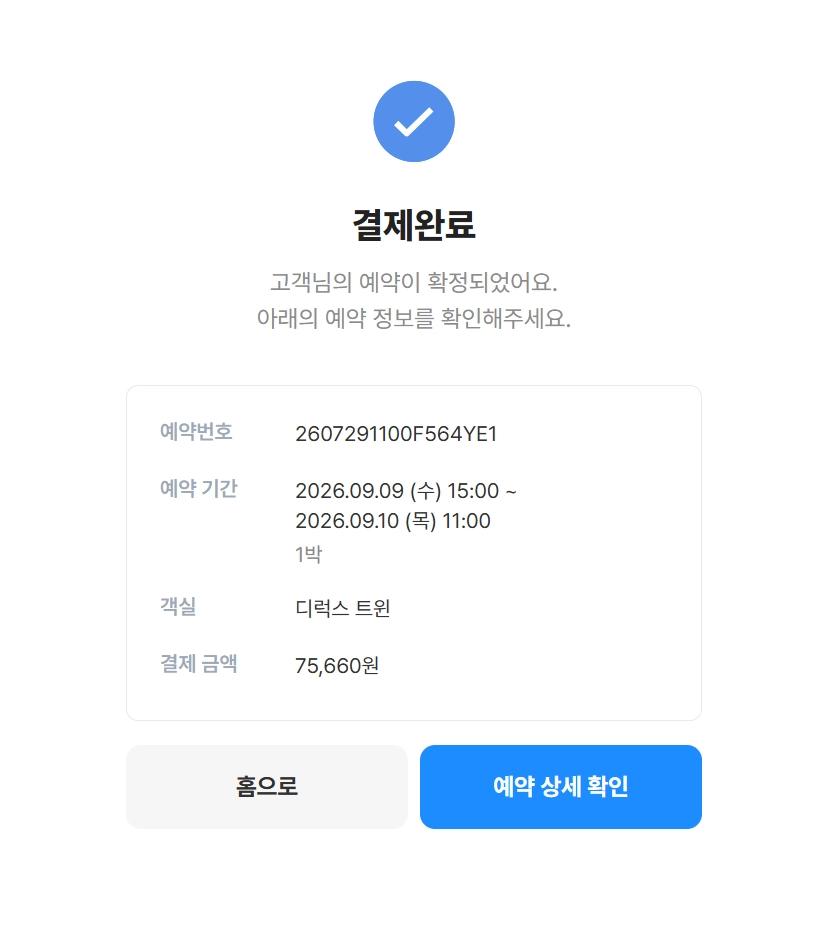The image size is (817, 946).
Task: Select the check-out date 2026.09.10
Action: click(347, 521)
